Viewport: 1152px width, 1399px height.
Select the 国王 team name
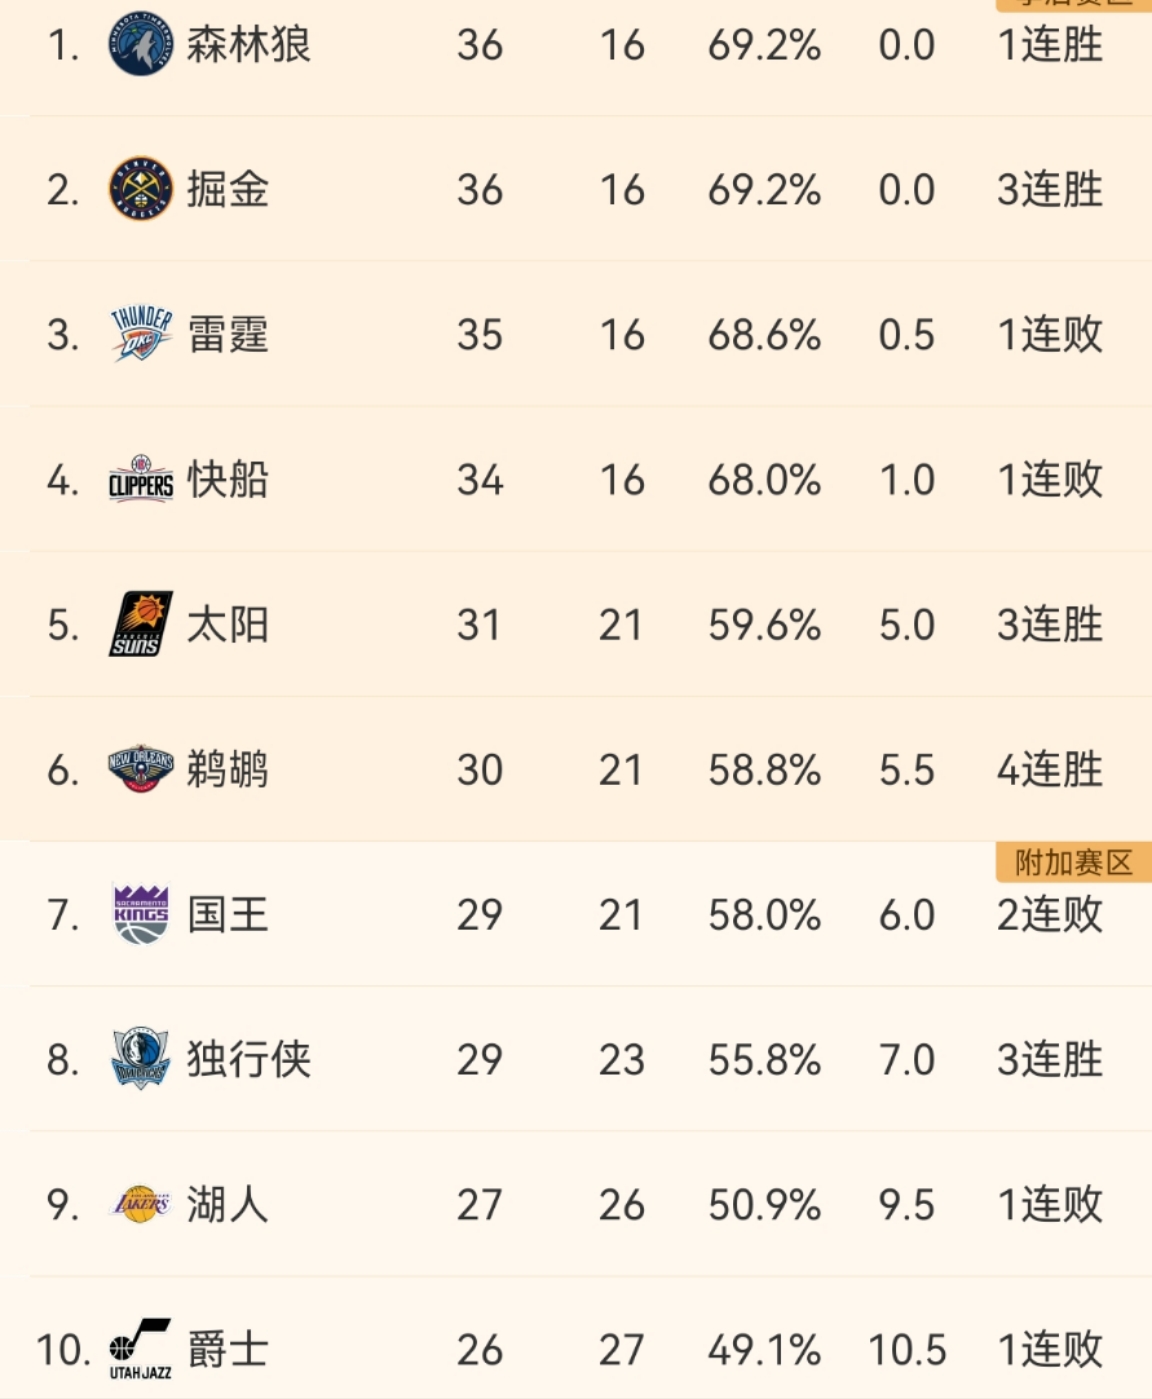(227, 914)
